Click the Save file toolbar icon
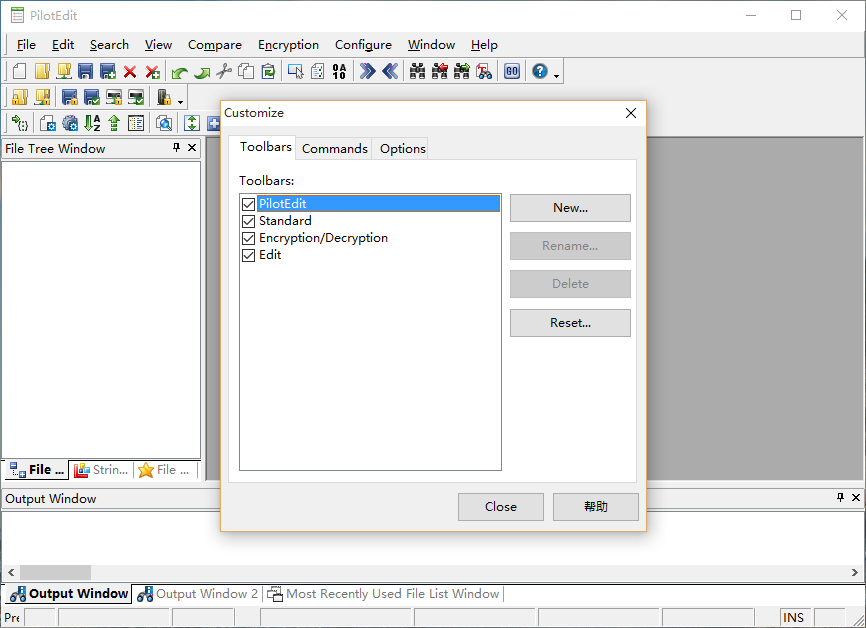 point(85,71)
